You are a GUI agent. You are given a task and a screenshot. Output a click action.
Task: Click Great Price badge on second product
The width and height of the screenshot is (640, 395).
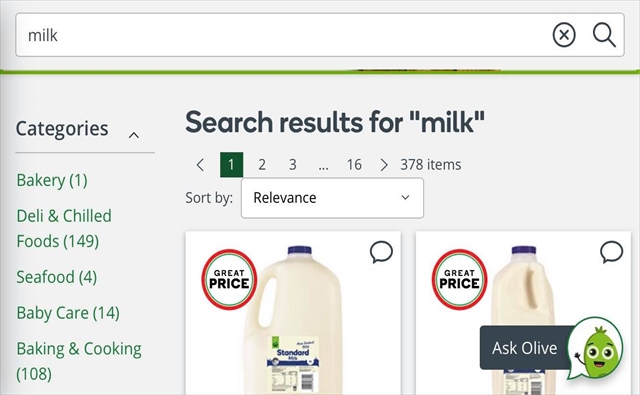pyautogui.click(x=460, y=279)
